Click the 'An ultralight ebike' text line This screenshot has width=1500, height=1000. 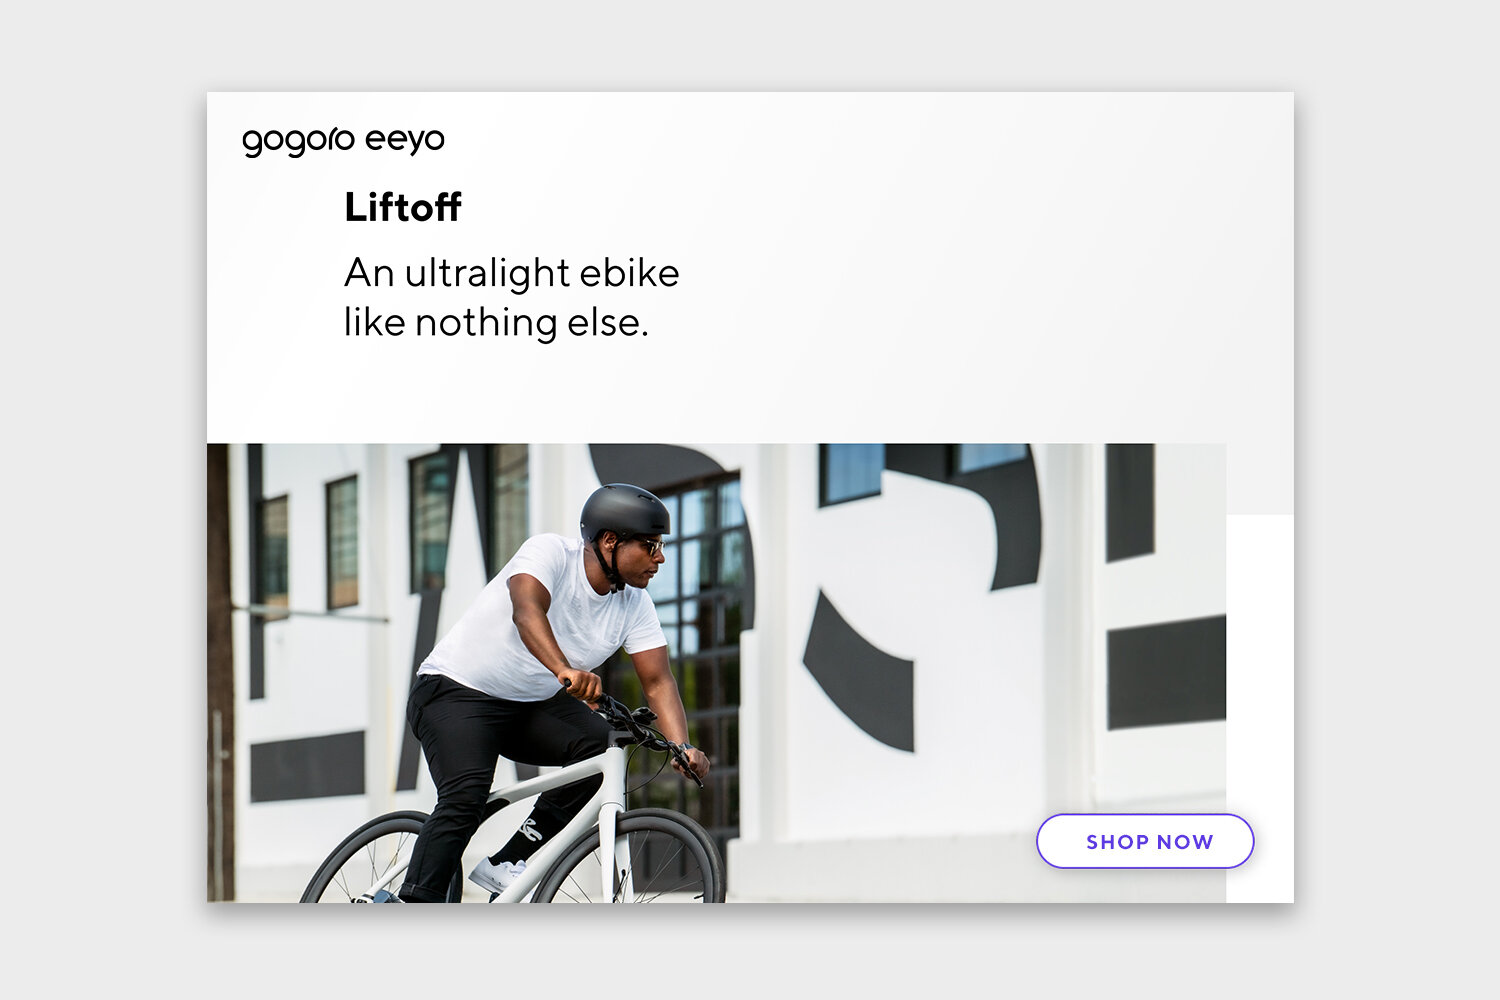pos(512,273)
